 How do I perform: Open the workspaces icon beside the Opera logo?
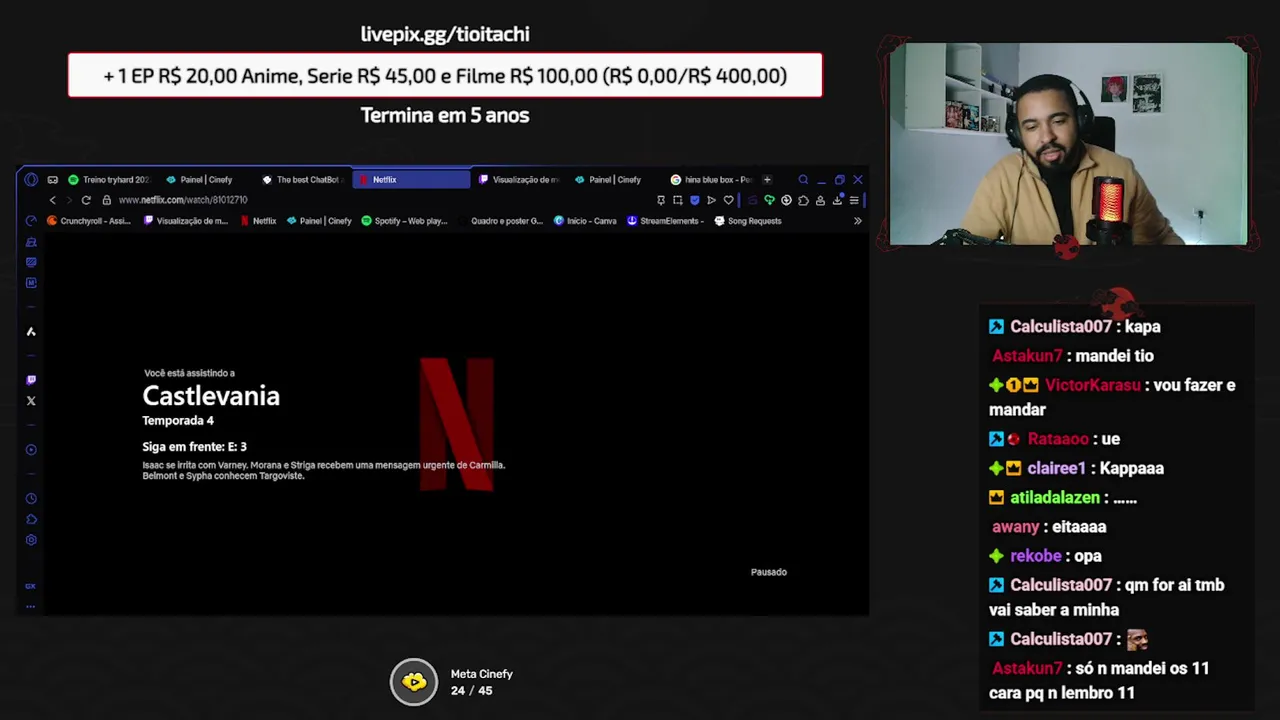(52, 180)
